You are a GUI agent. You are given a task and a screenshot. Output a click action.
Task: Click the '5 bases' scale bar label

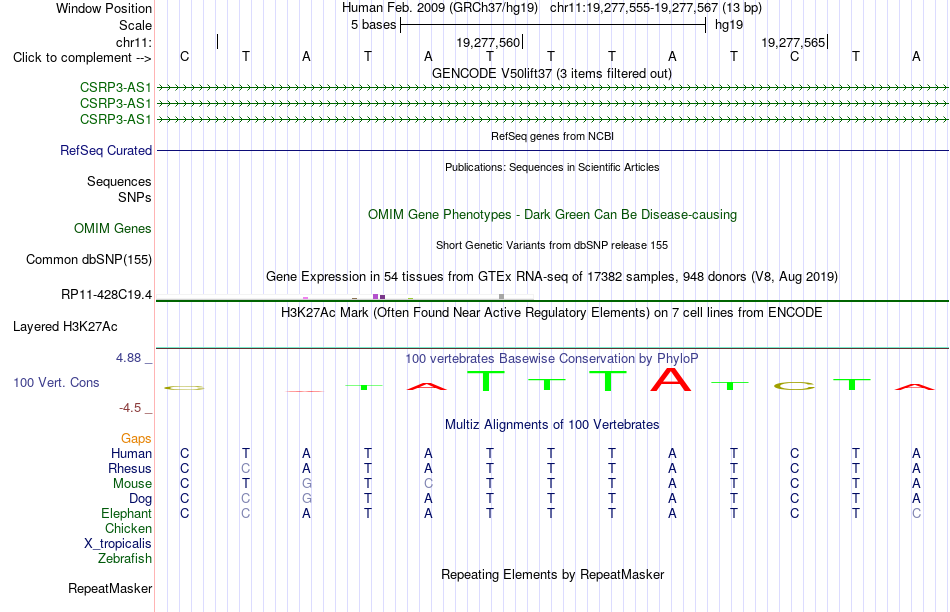pyautogui.click(x=374, y=25)
